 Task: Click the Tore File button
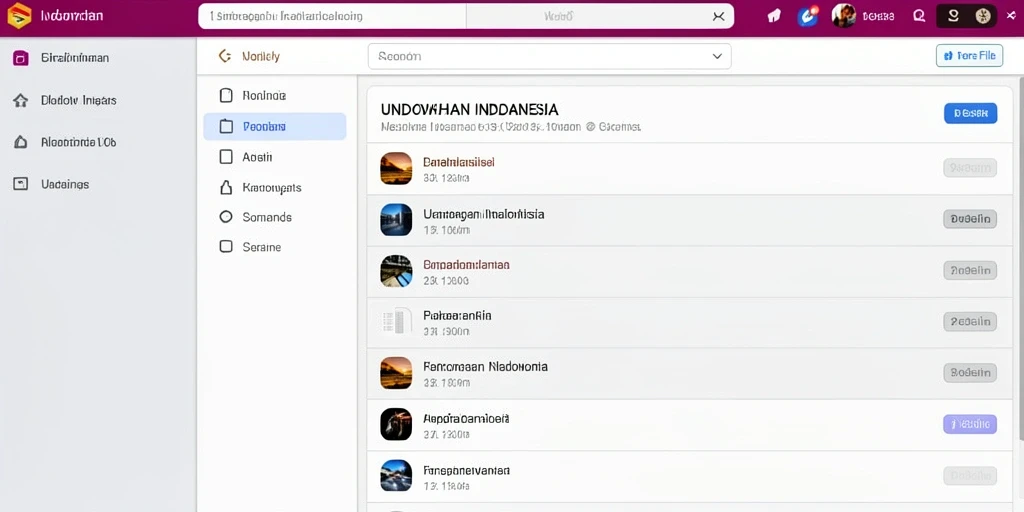point(969,56)
